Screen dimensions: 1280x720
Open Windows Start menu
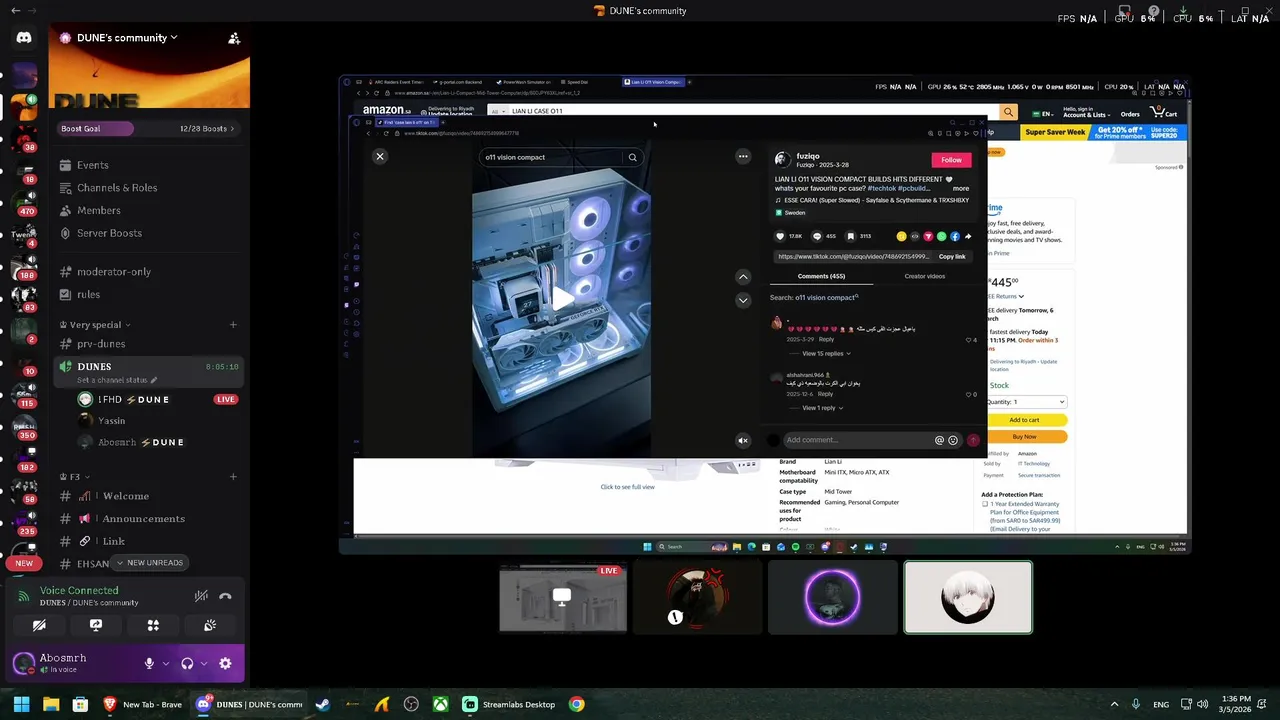[21, 704]
